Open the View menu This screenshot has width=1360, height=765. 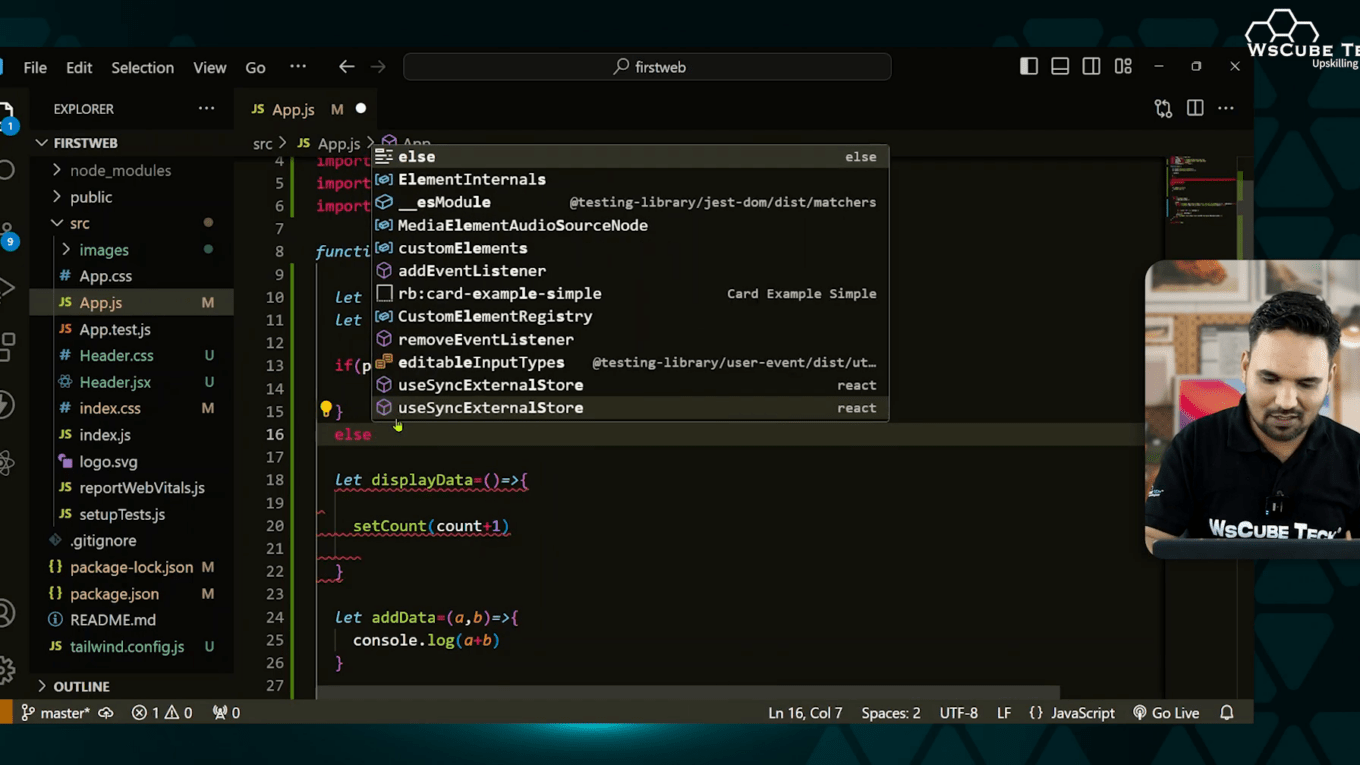click(x=209, y=68)
